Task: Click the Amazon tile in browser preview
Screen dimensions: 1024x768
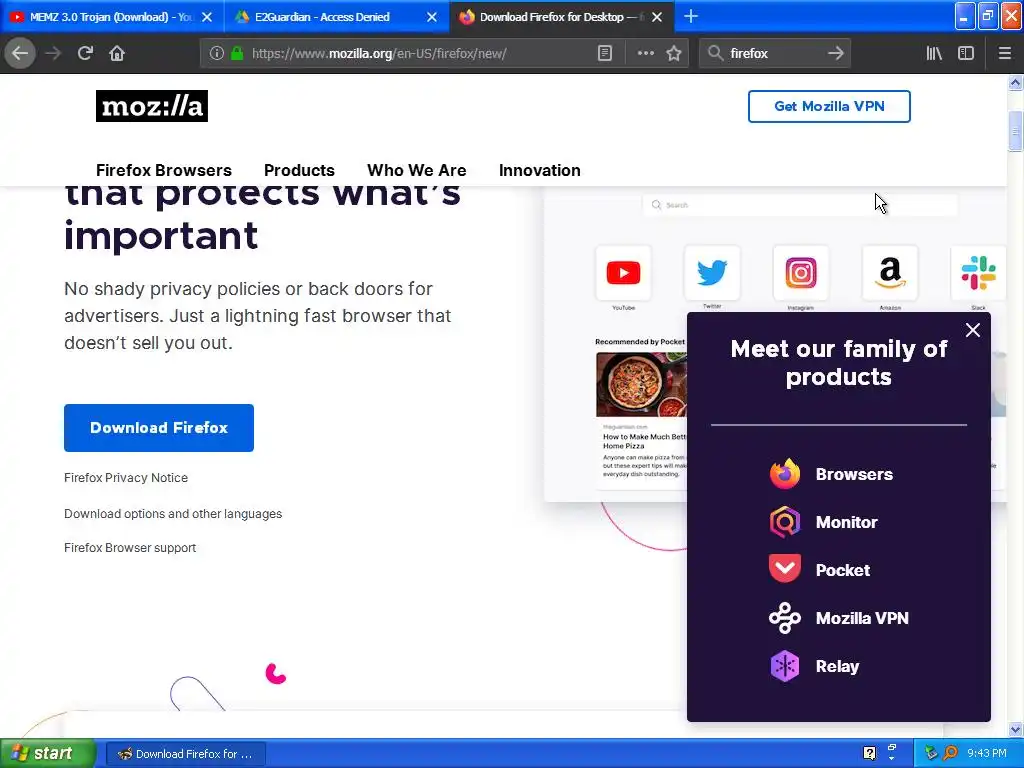Action: pos(890,272)
